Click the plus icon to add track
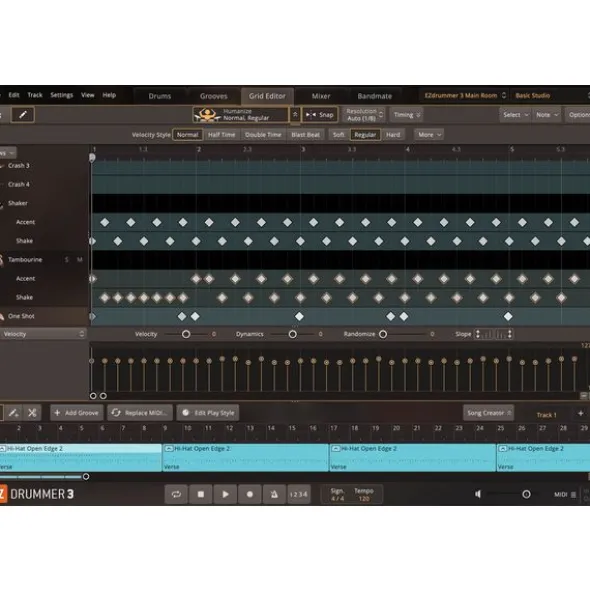This screenshot has width=590, height=591. pyautogui.click(x=581, y=413)
